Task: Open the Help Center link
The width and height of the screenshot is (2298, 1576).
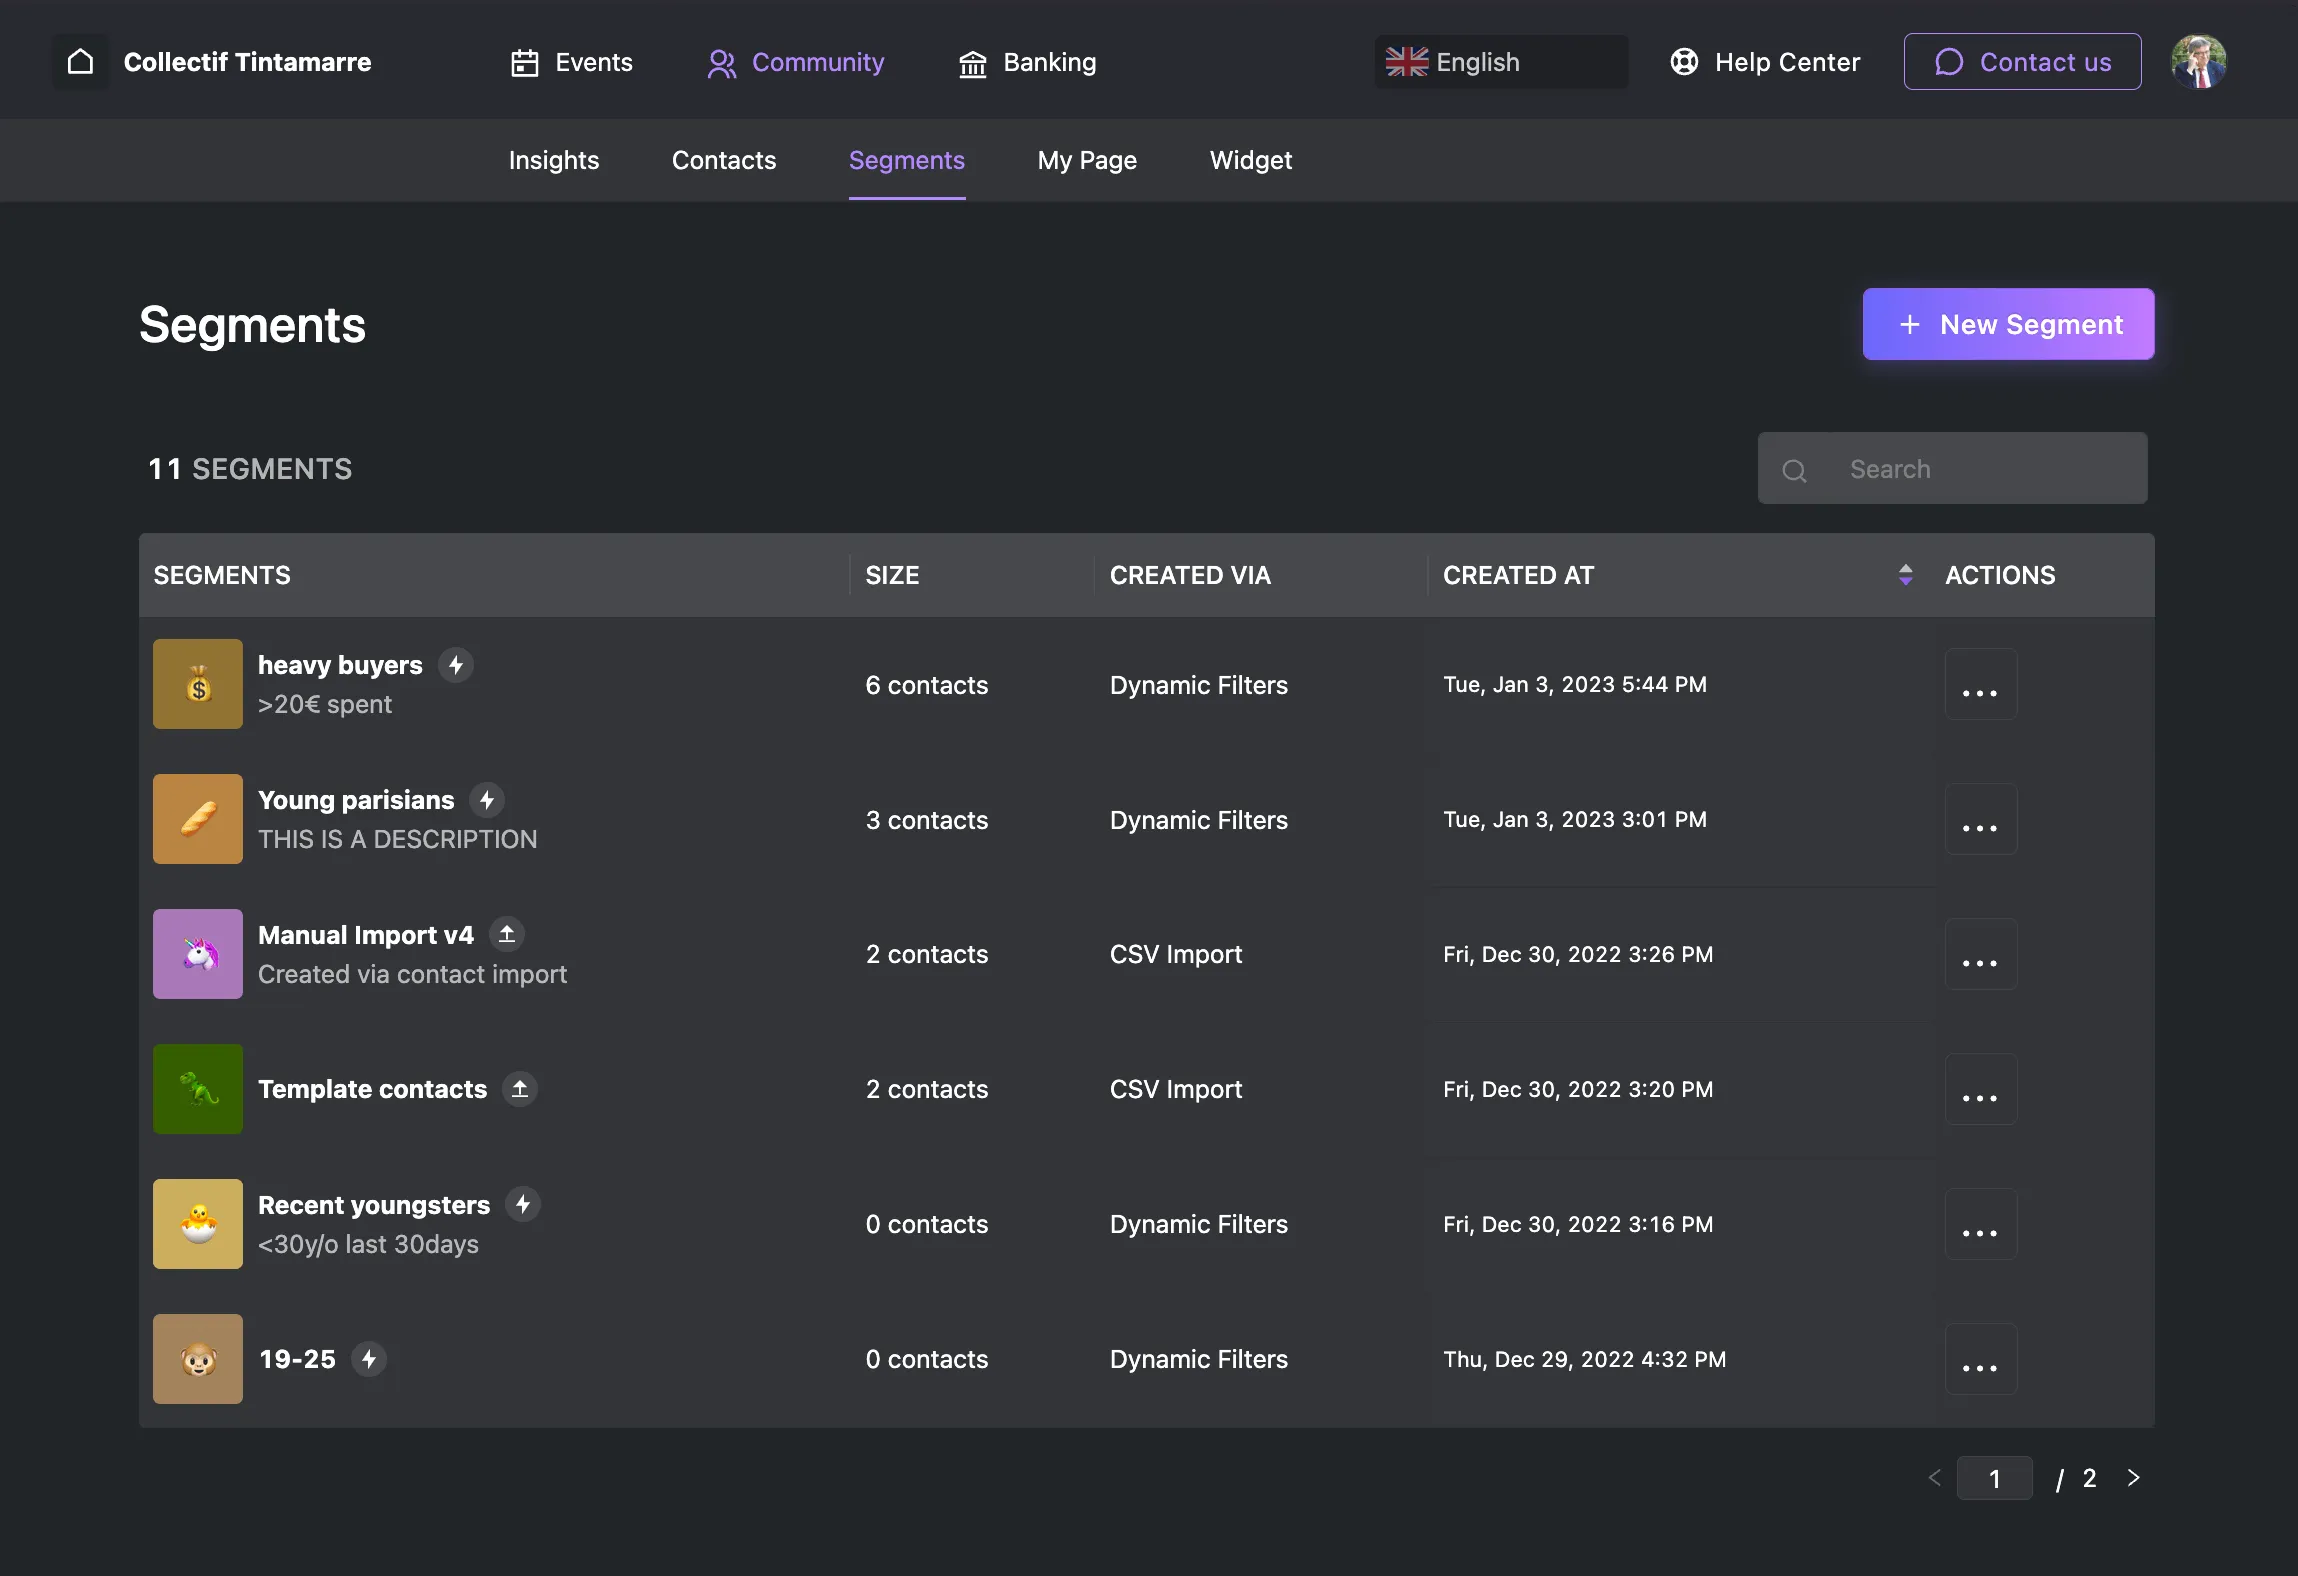Action: click(1765, 62)
